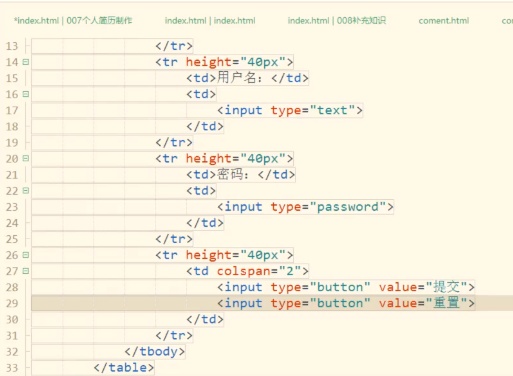Screen dimensions: 513x376
Task: Click the 密码 td code on line 21
Action: click(241, 175)
